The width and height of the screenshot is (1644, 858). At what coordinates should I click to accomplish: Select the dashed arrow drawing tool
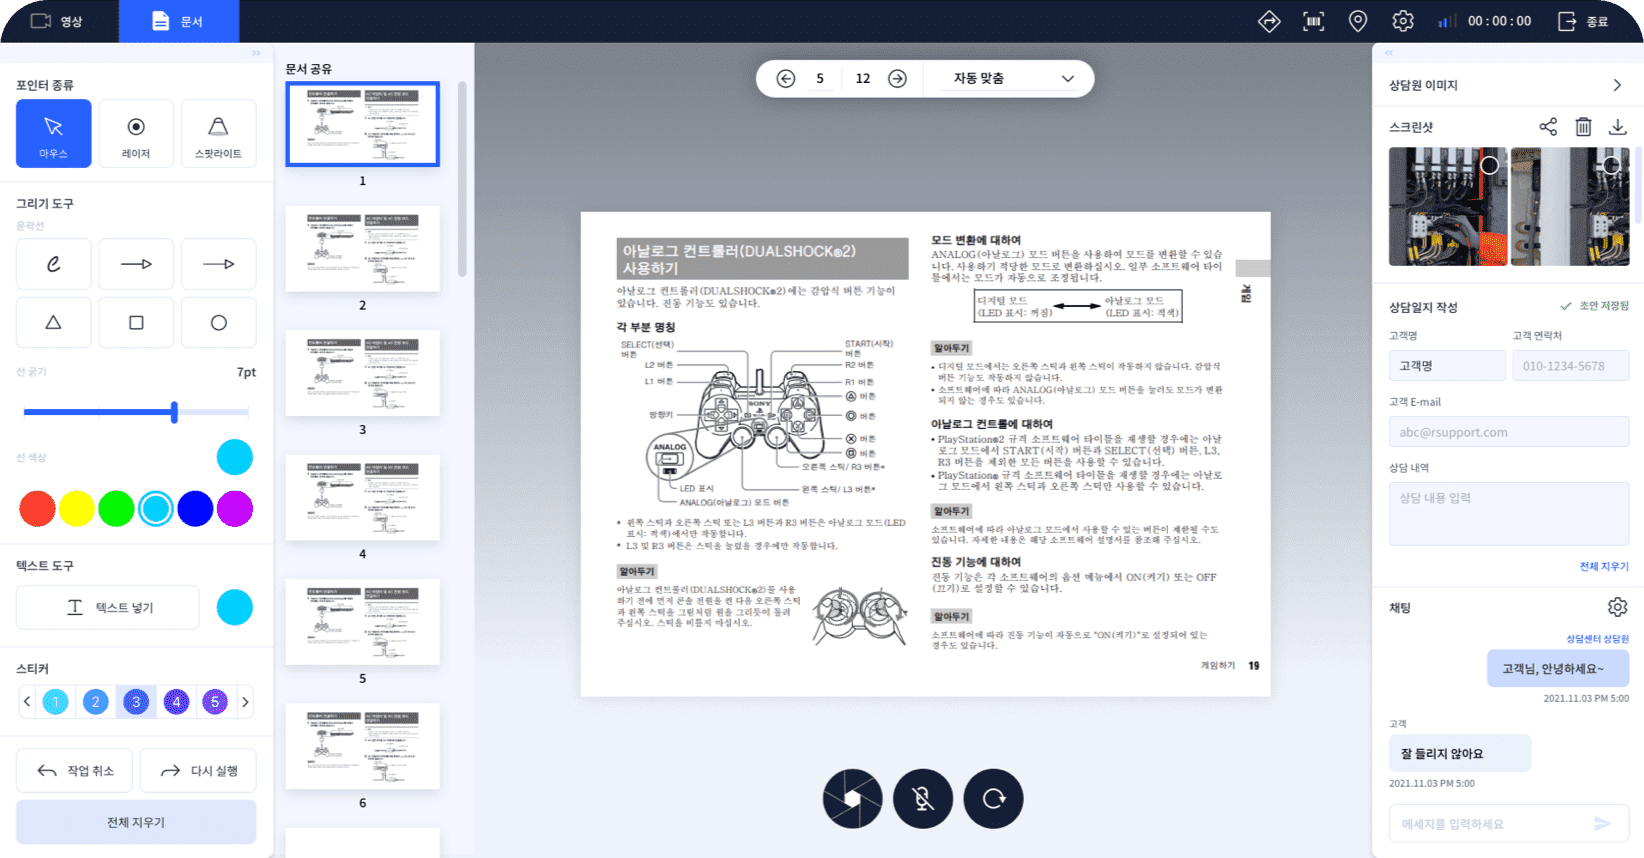(x=218, y=264)
